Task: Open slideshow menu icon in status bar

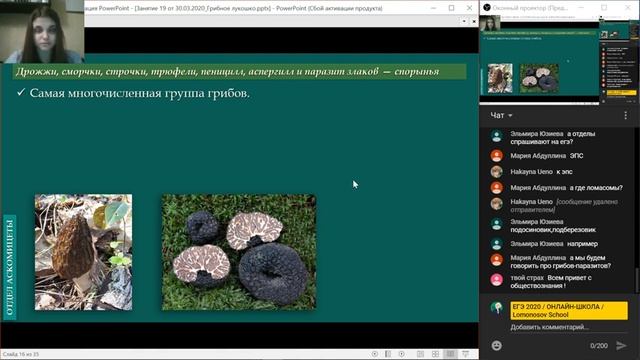Action: 388,354
